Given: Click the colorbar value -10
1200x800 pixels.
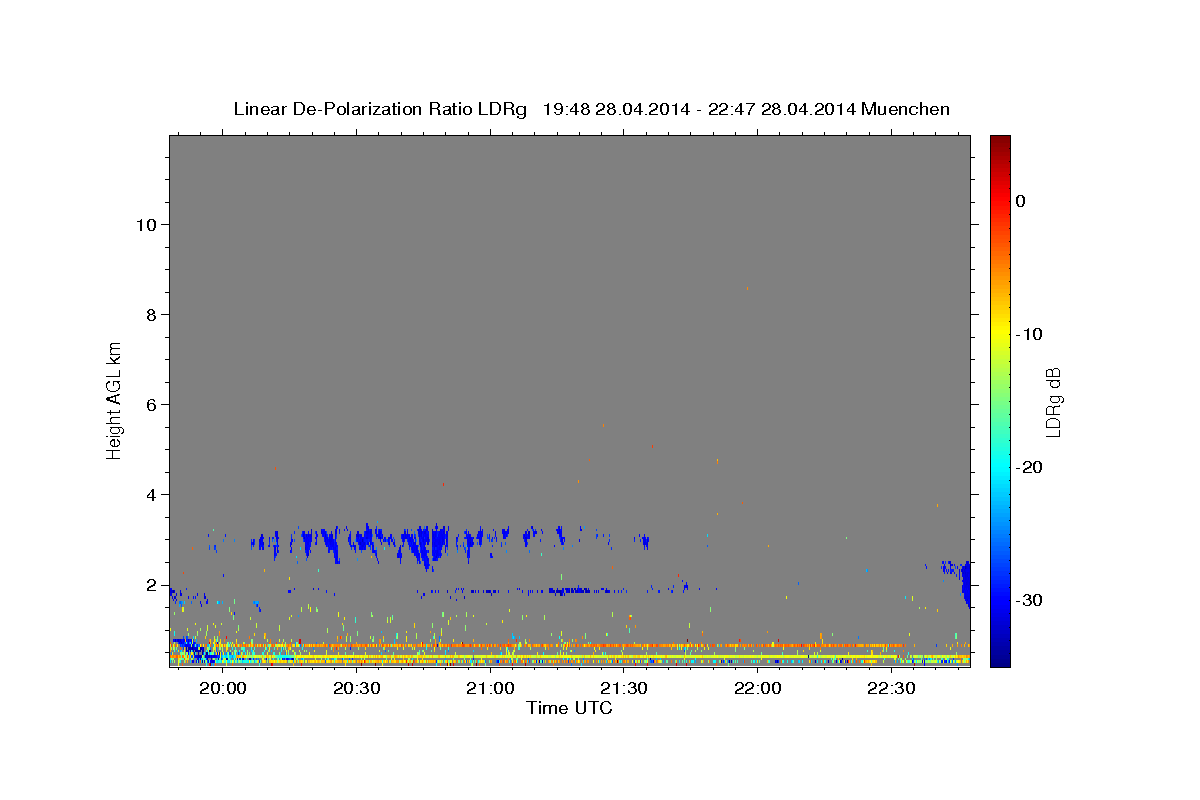Looking at the screenshot, I should [1030, 334].
